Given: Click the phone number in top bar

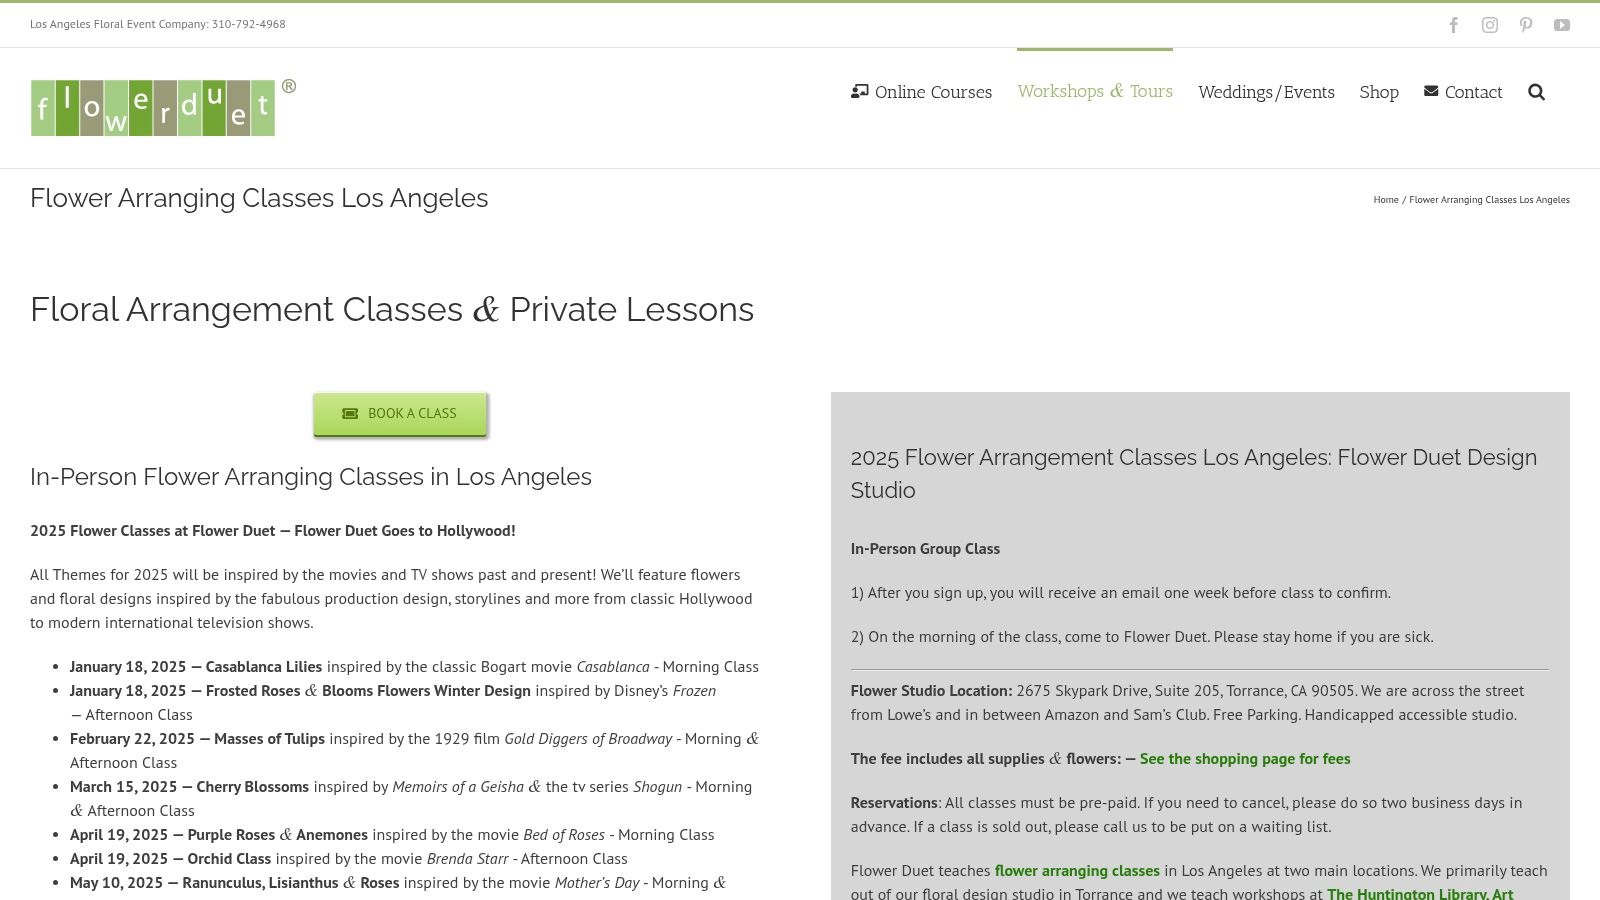Looking at the screenshot, I should pyautogui.click(x=248, y=24).
